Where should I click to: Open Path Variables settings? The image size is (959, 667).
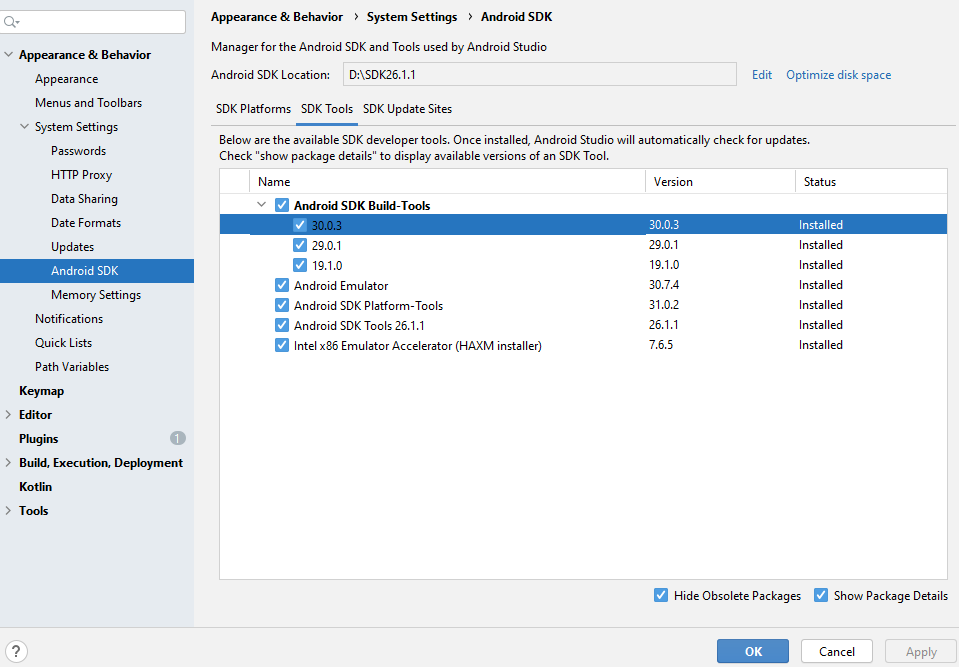[72, 367]
